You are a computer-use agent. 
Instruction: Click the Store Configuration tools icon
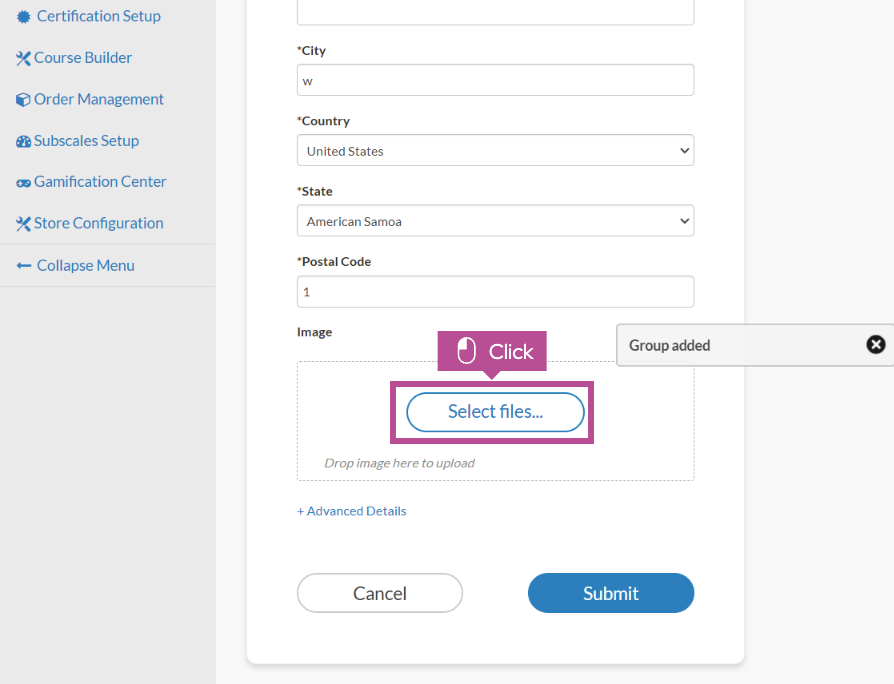(x=23, y=224)
